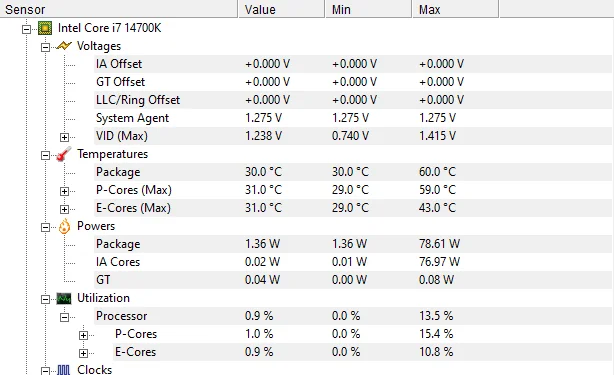Click the 1.415 V maximum VID value
Image resolution: width=614 pixels, height=375 pixels.
tap(437, 136)
